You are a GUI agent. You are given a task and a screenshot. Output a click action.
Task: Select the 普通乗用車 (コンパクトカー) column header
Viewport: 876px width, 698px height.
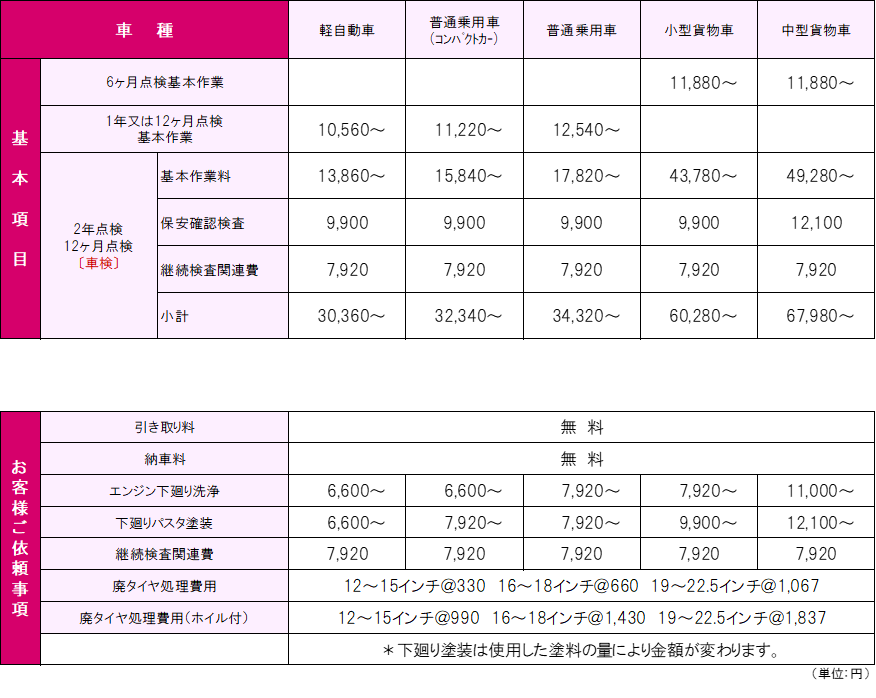tap(464, 30)
